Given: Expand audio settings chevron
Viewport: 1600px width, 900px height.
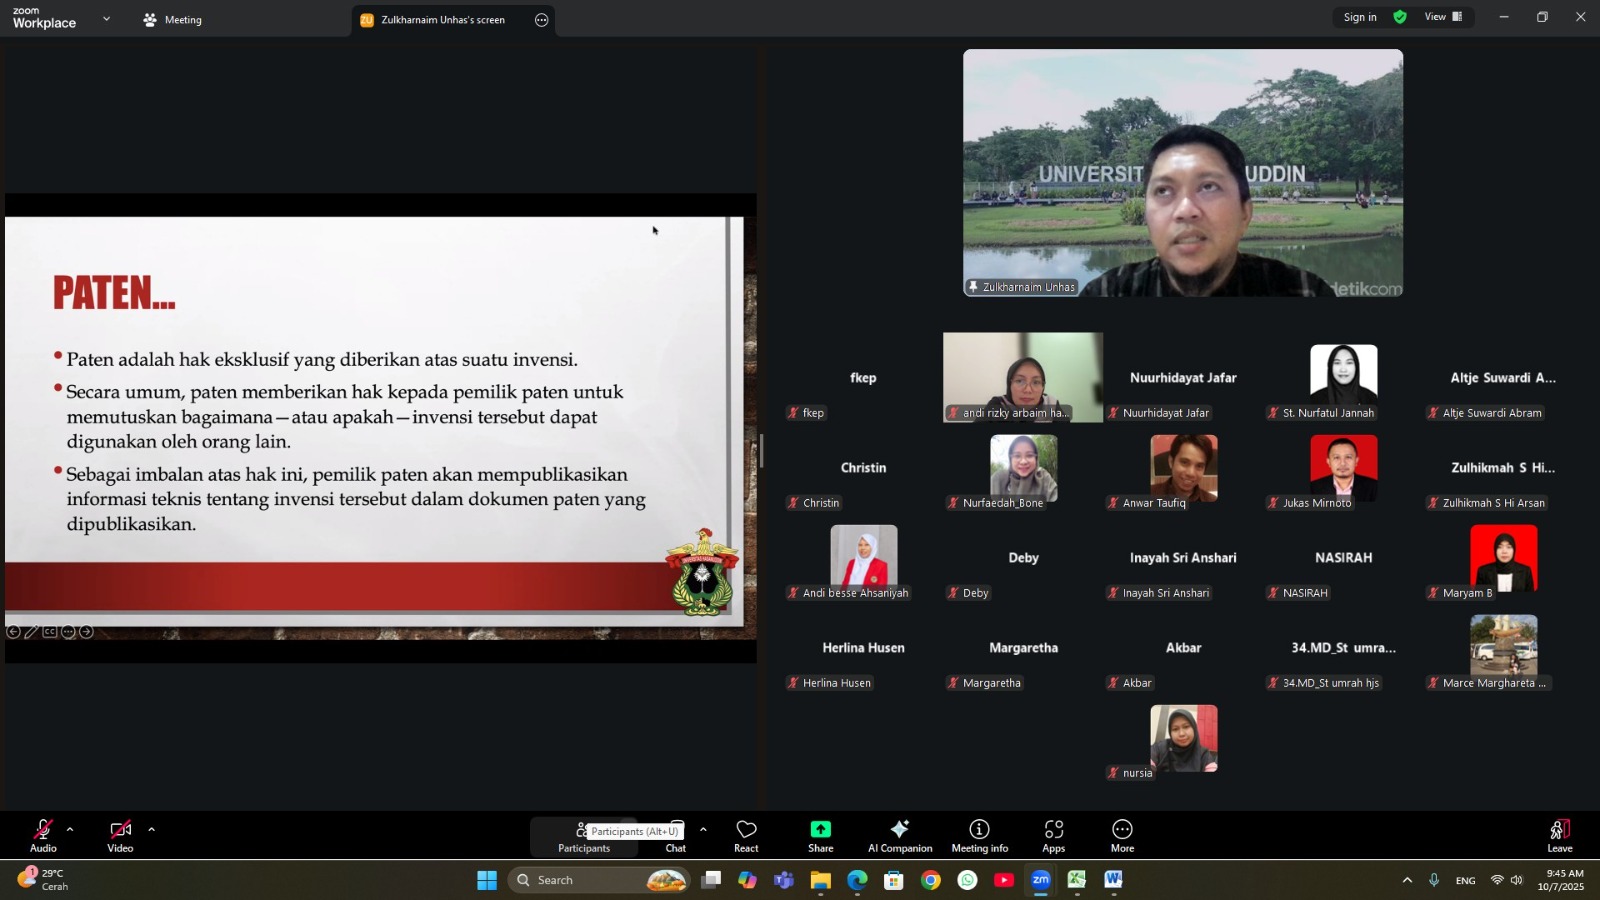Looking at the screenshot, I should (x=70, y=829).
